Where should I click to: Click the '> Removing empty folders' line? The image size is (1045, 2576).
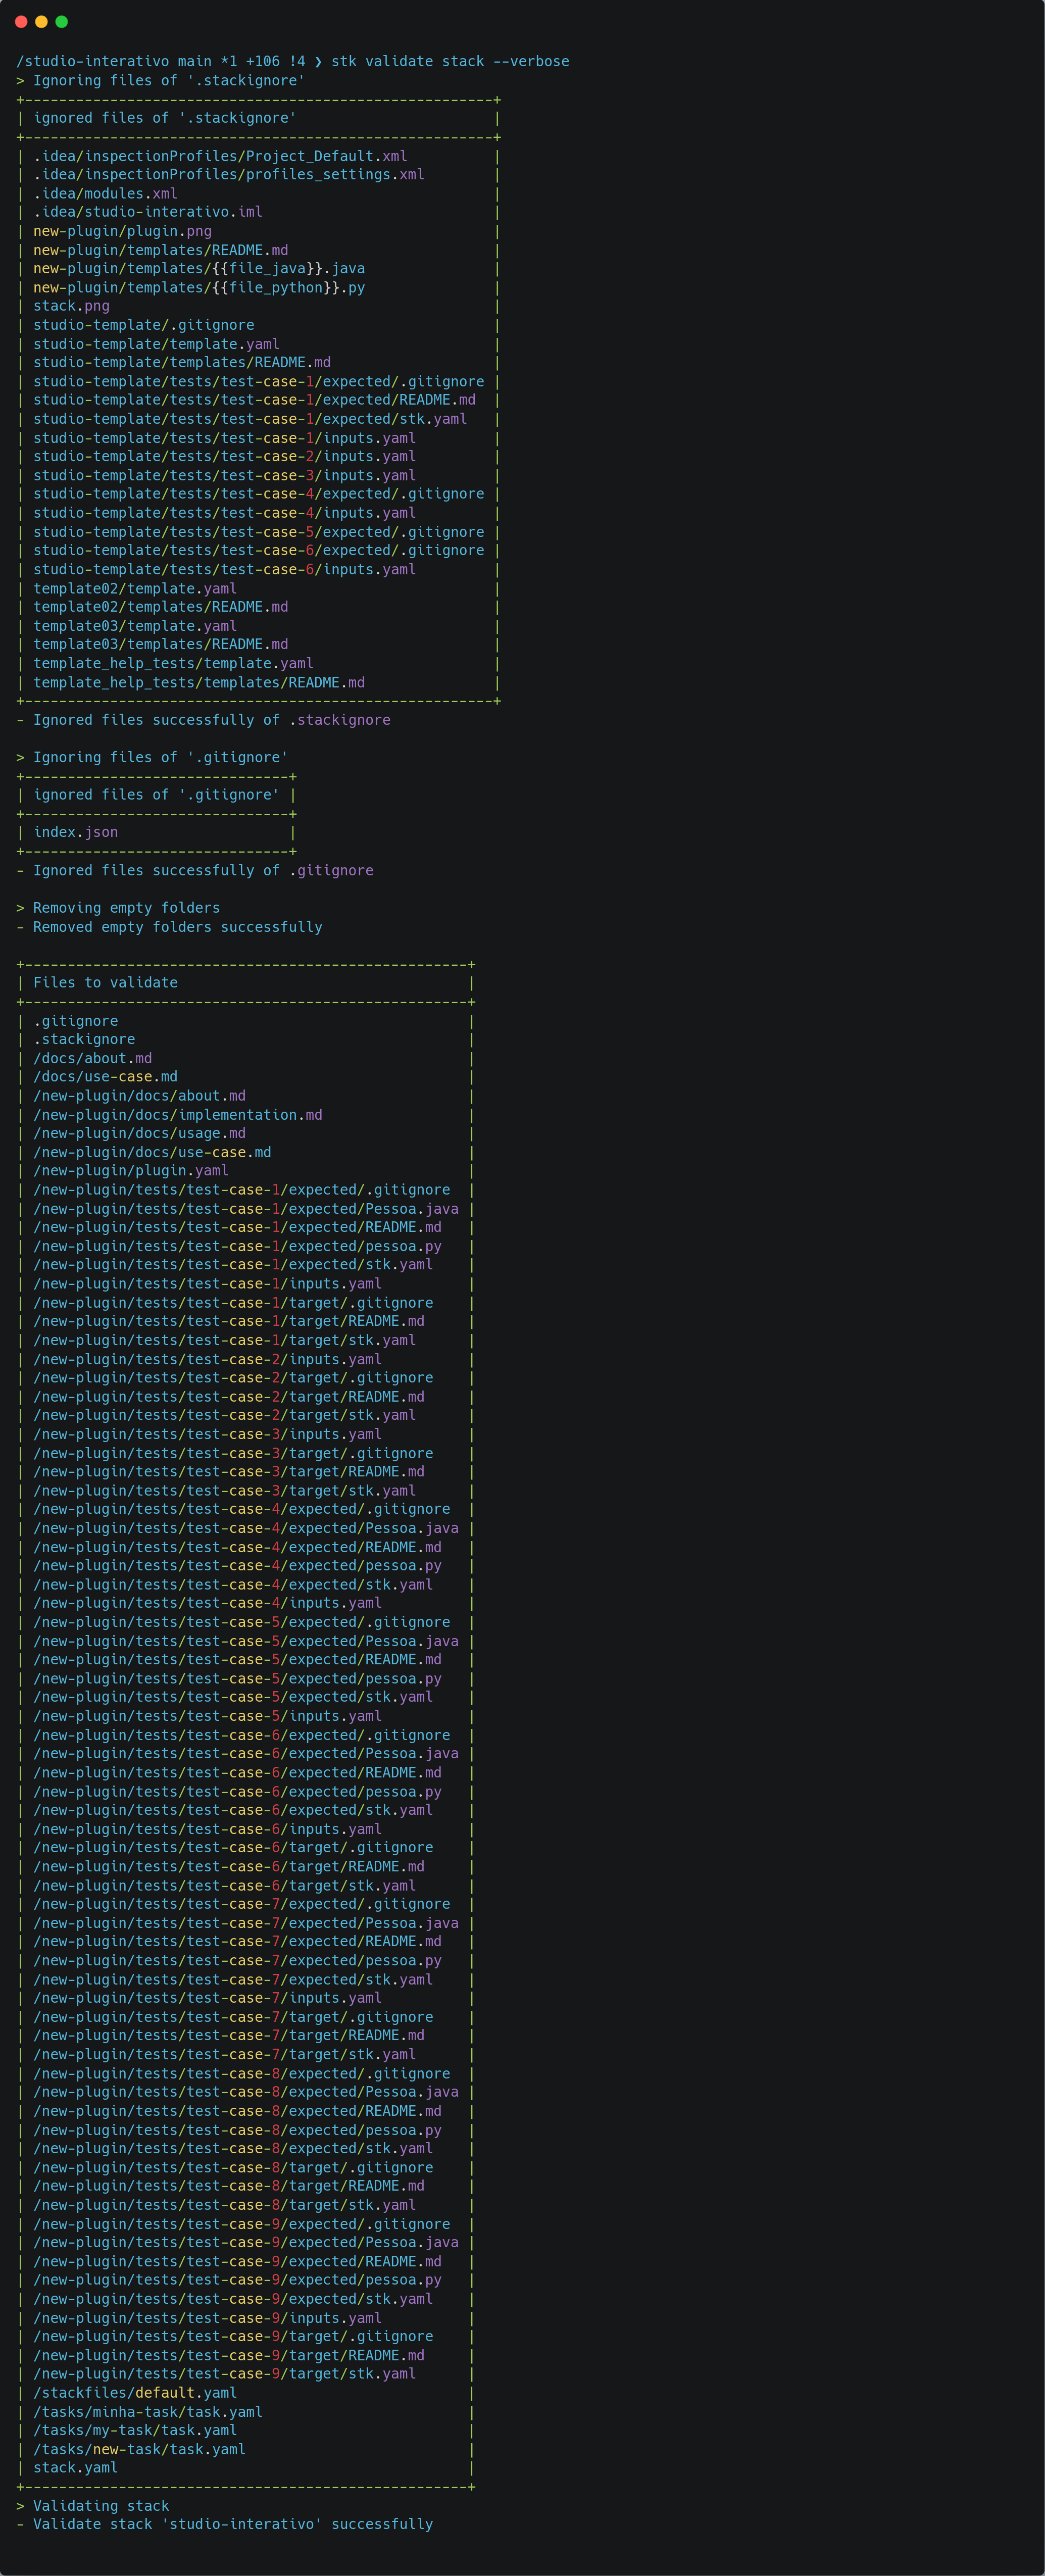point(118,908)
